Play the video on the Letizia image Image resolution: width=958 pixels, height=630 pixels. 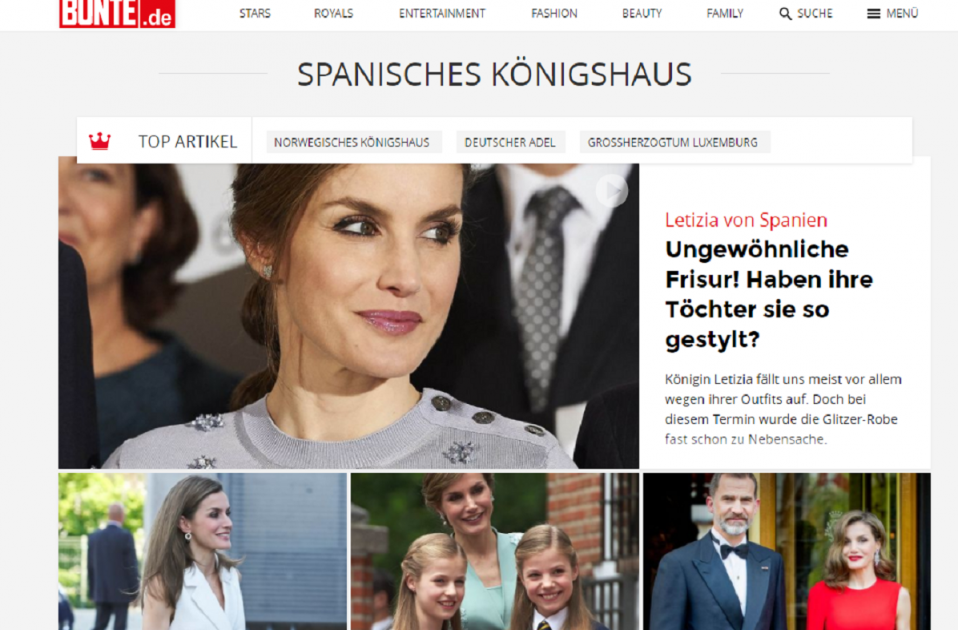click(612, 191)
